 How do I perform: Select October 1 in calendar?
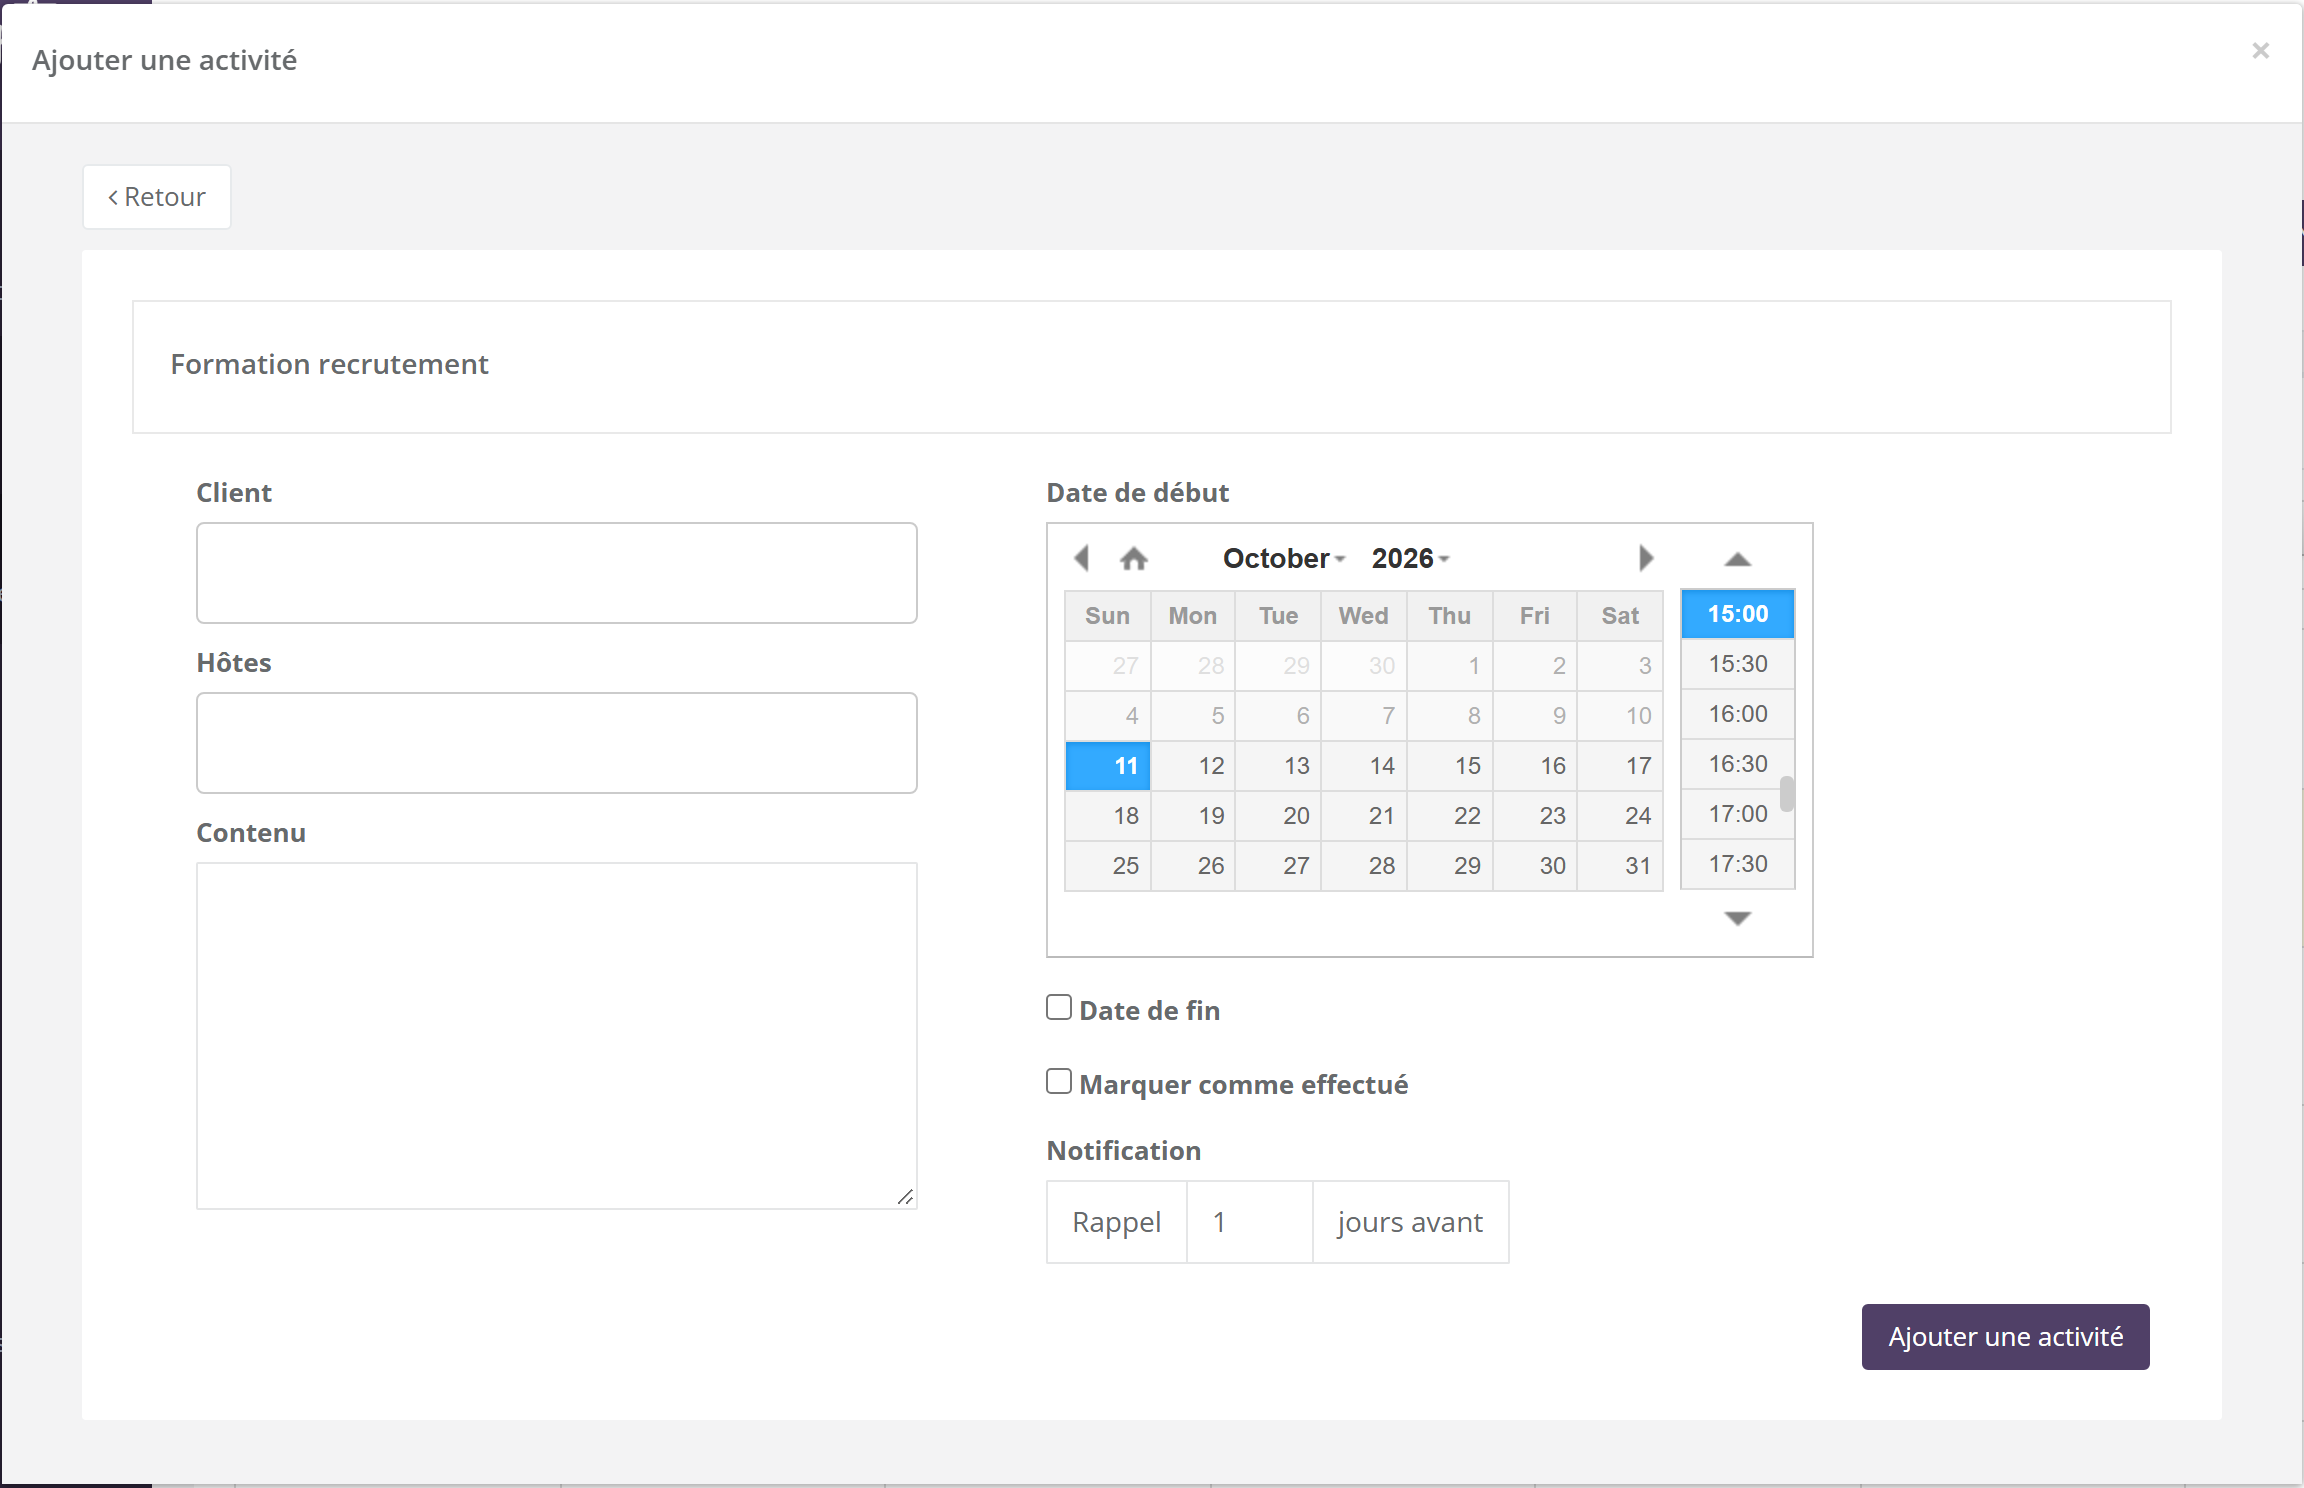pyautogui.click(x=1450, y=666)
